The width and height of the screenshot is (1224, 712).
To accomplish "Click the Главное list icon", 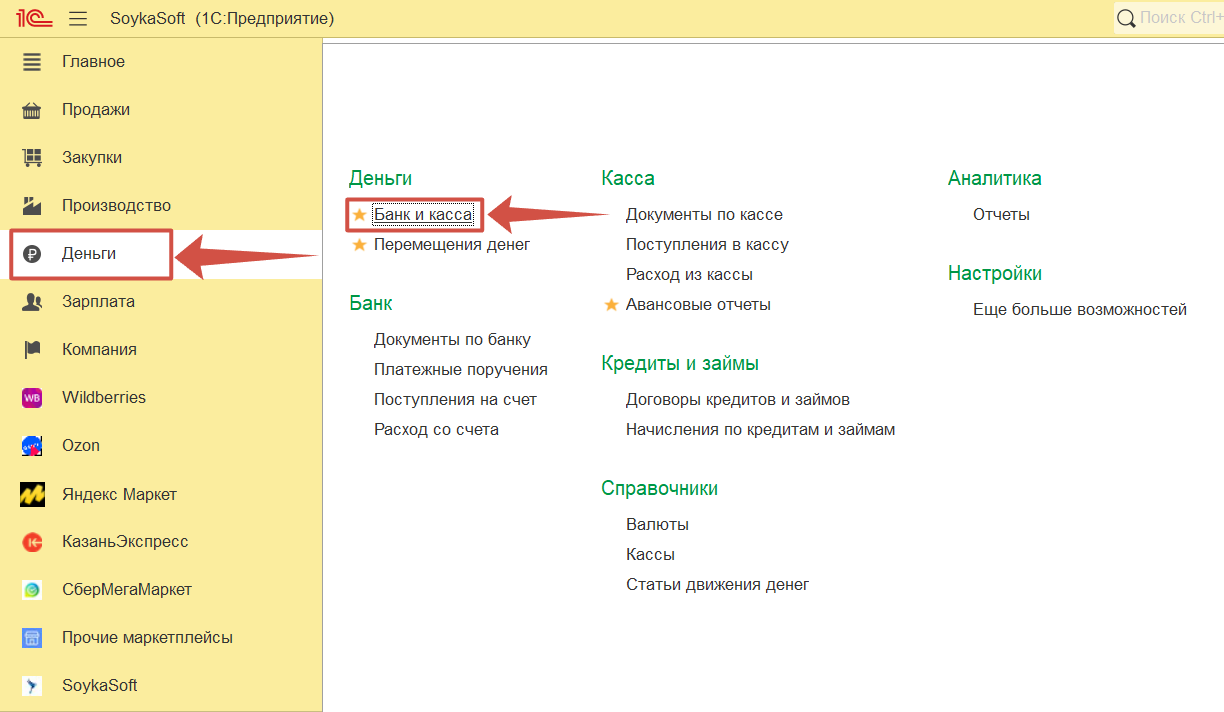I will [x=32, y=62].
